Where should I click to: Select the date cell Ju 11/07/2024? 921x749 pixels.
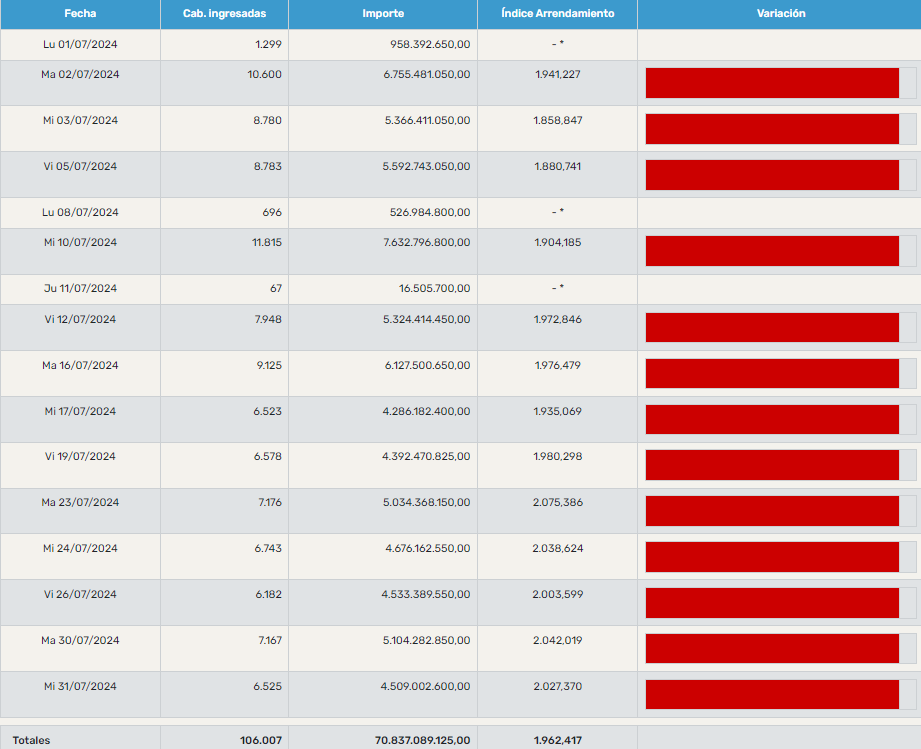point(80,289)
